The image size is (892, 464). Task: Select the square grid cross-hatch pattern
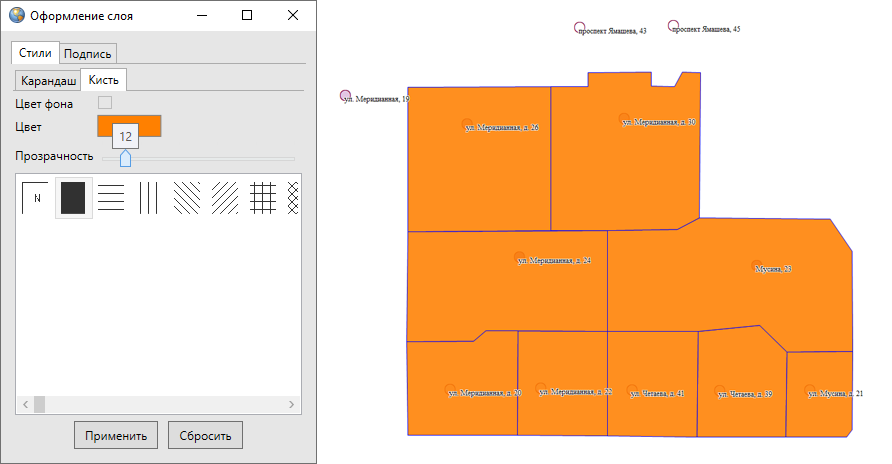[263, 198]
